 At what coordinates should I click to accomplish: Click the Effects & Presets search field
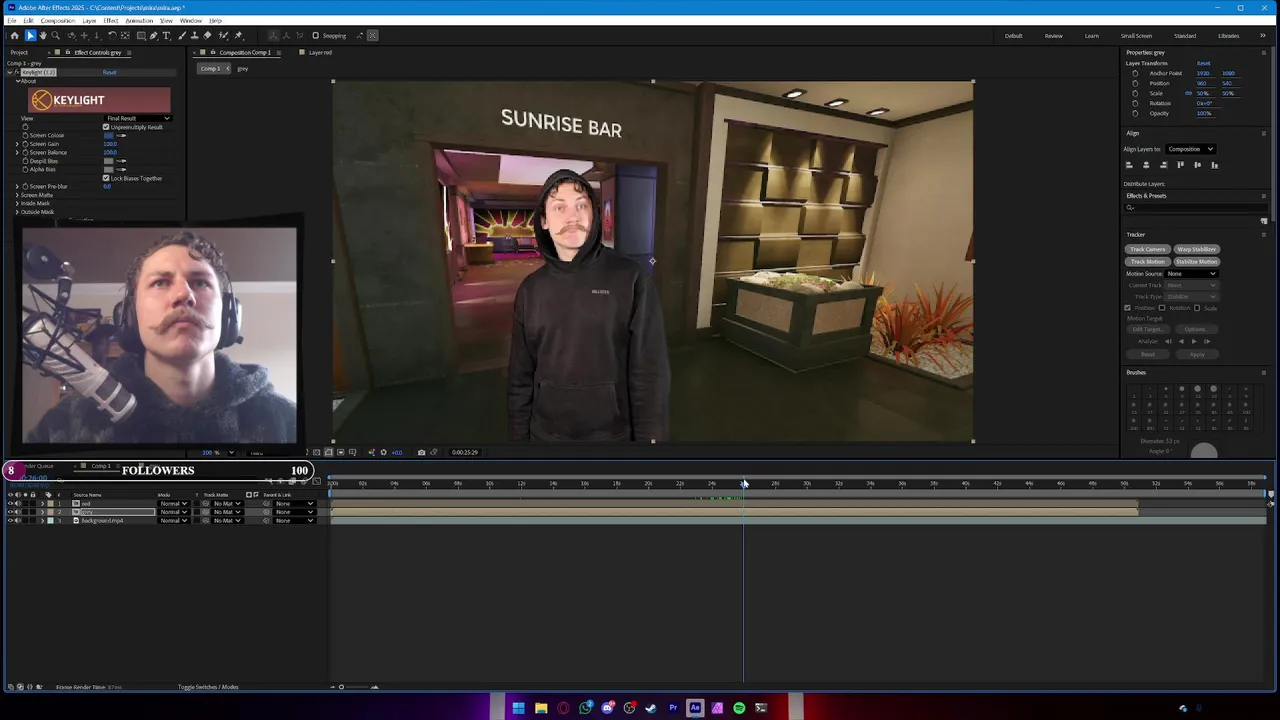[x=1195, y=208]
